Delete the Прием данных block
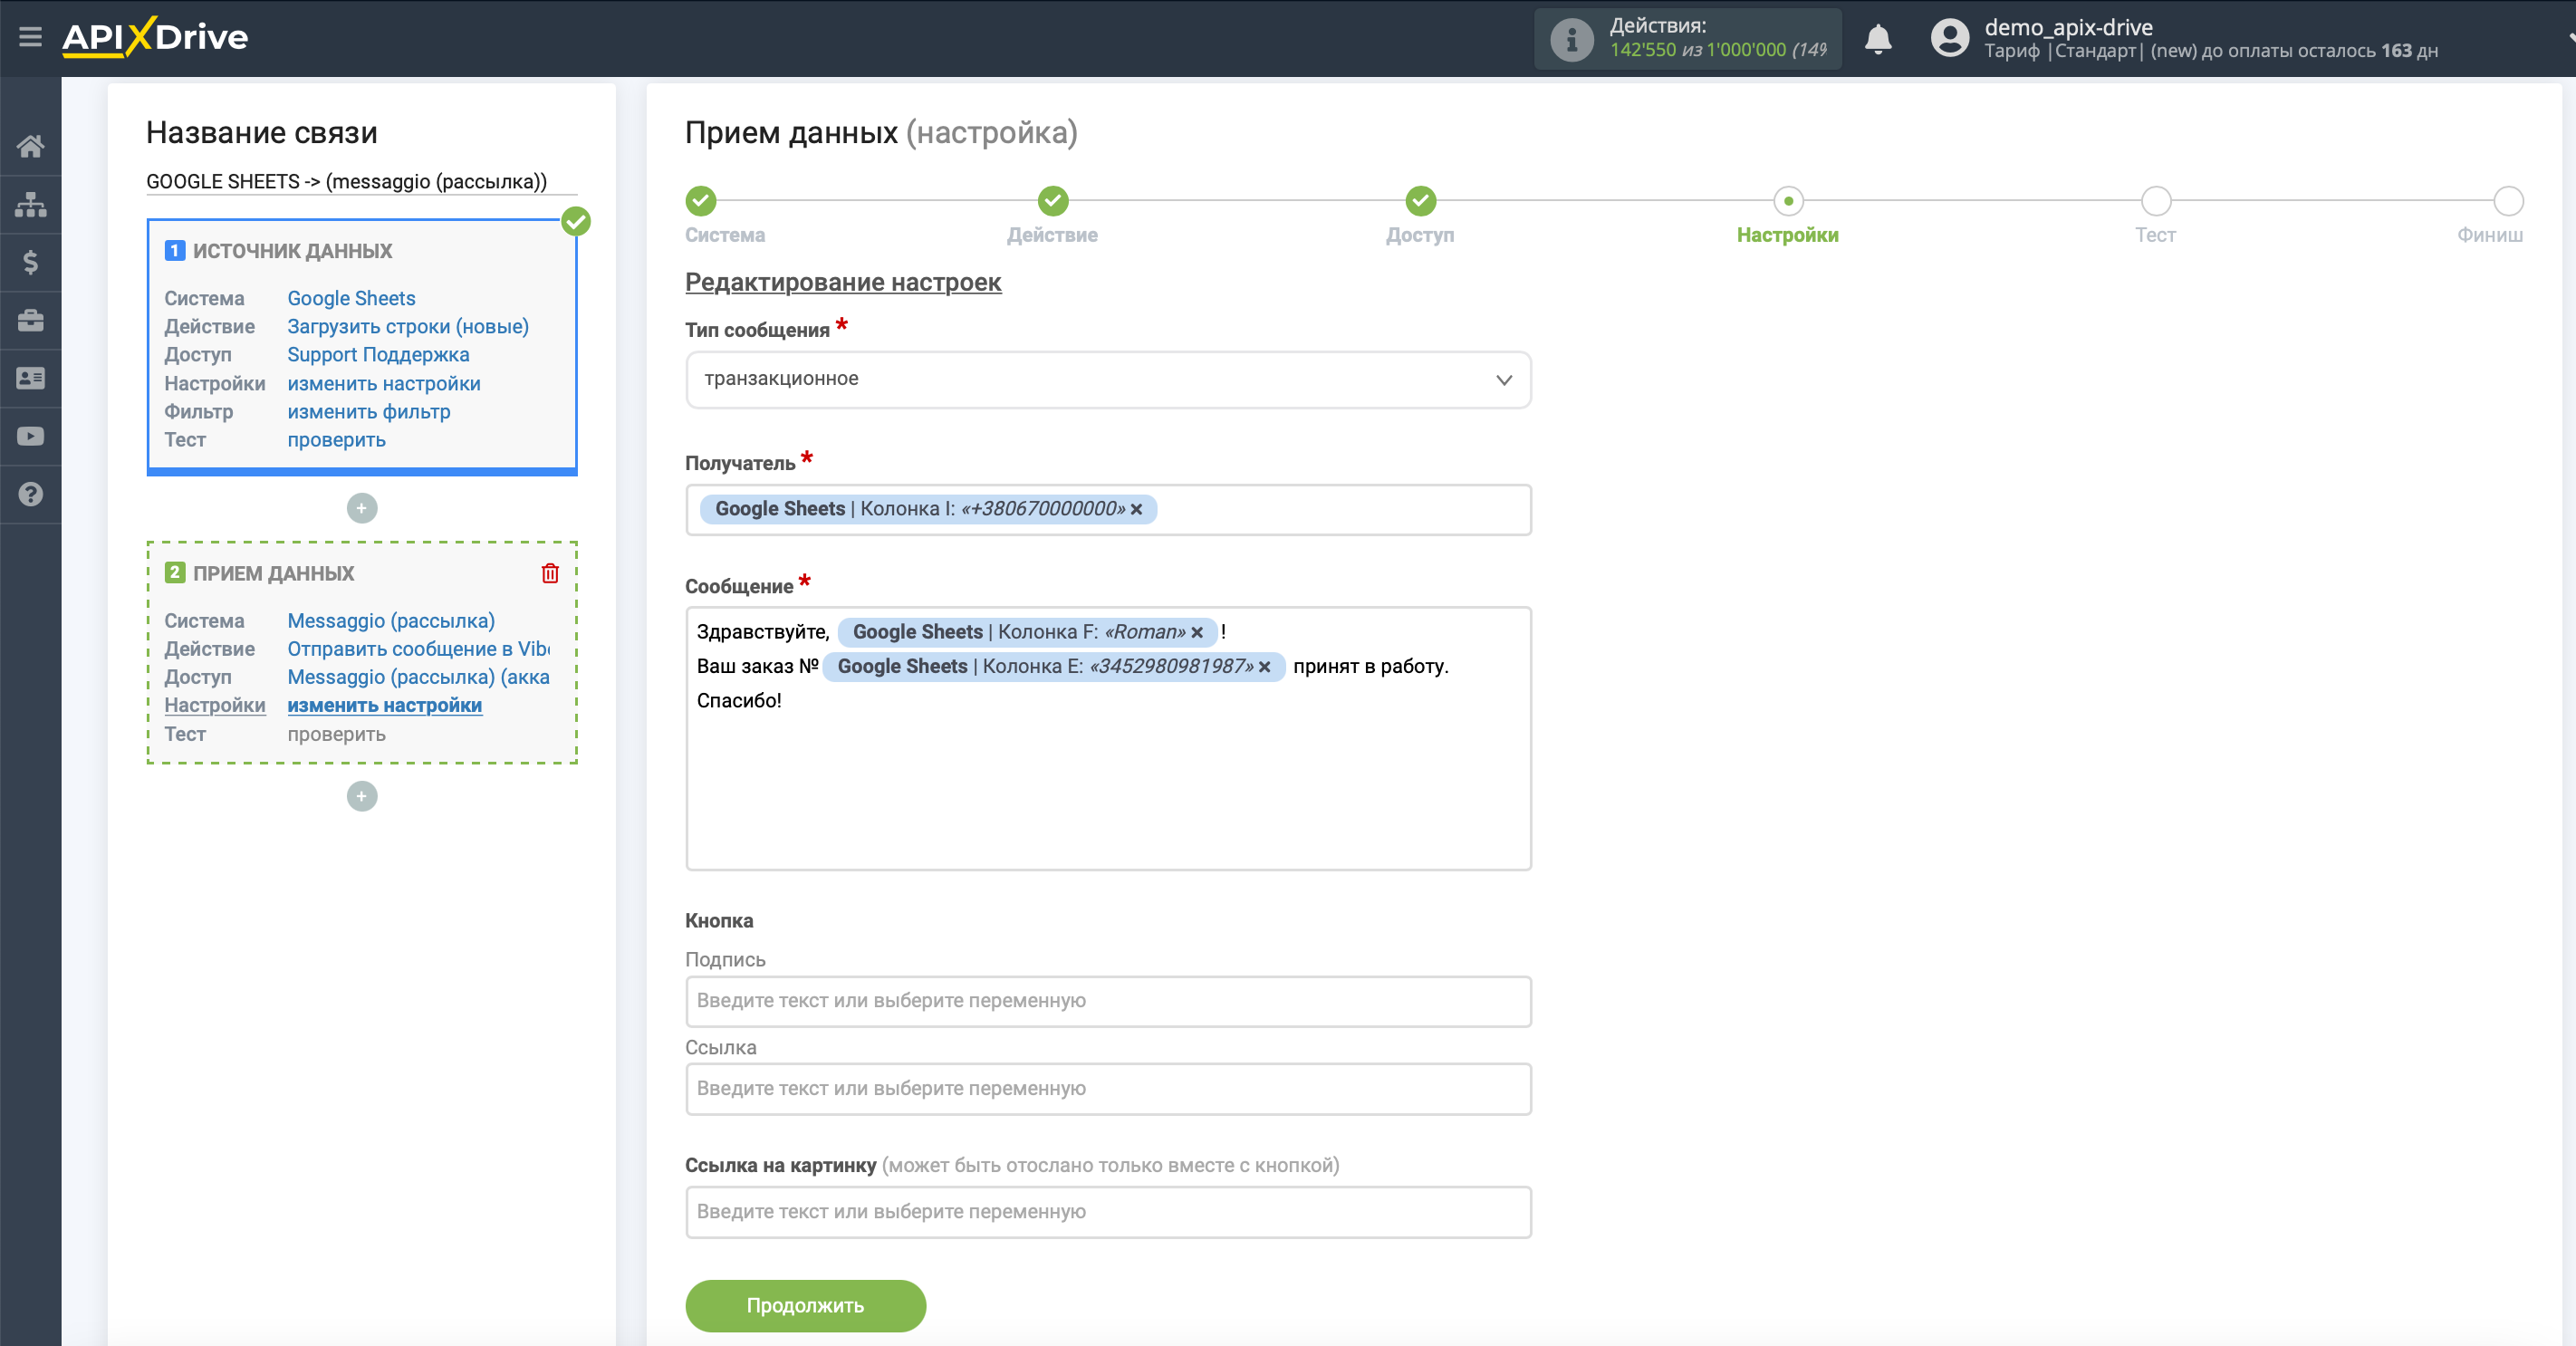 [x=550, y=573]
